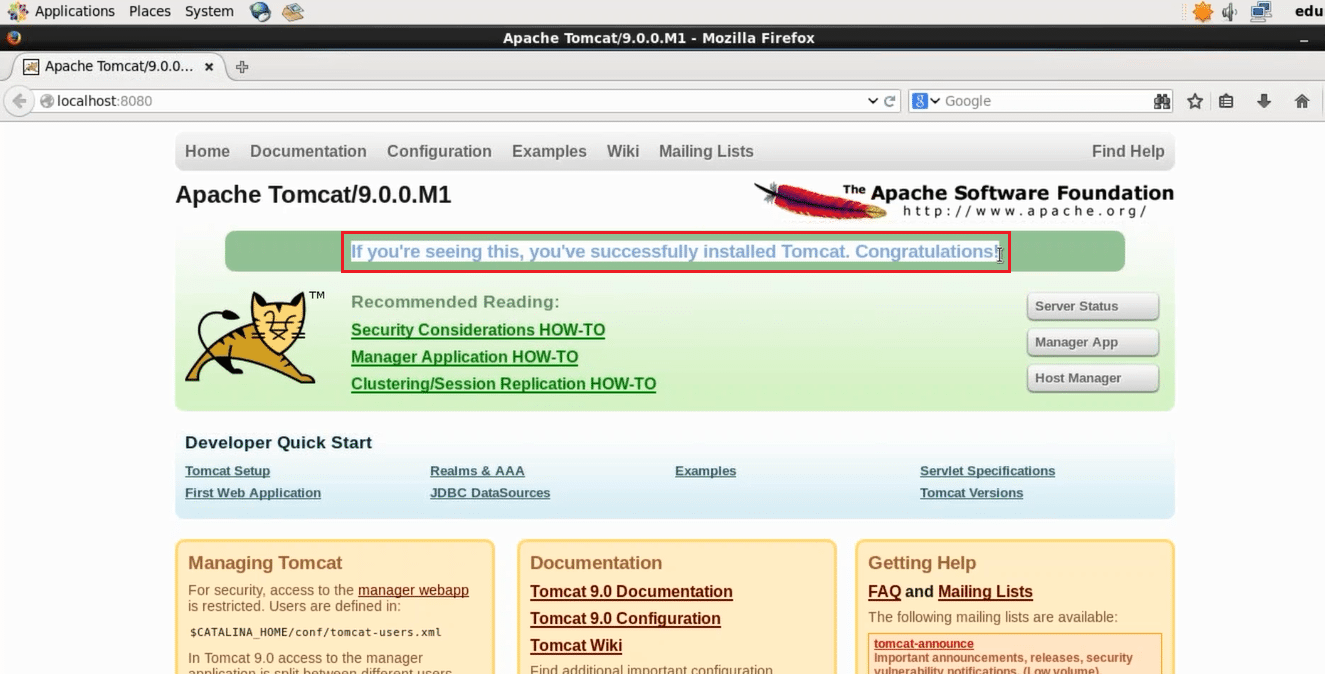Open the Configuration nav item
The image size is (1325, 674).
(439, 151)
